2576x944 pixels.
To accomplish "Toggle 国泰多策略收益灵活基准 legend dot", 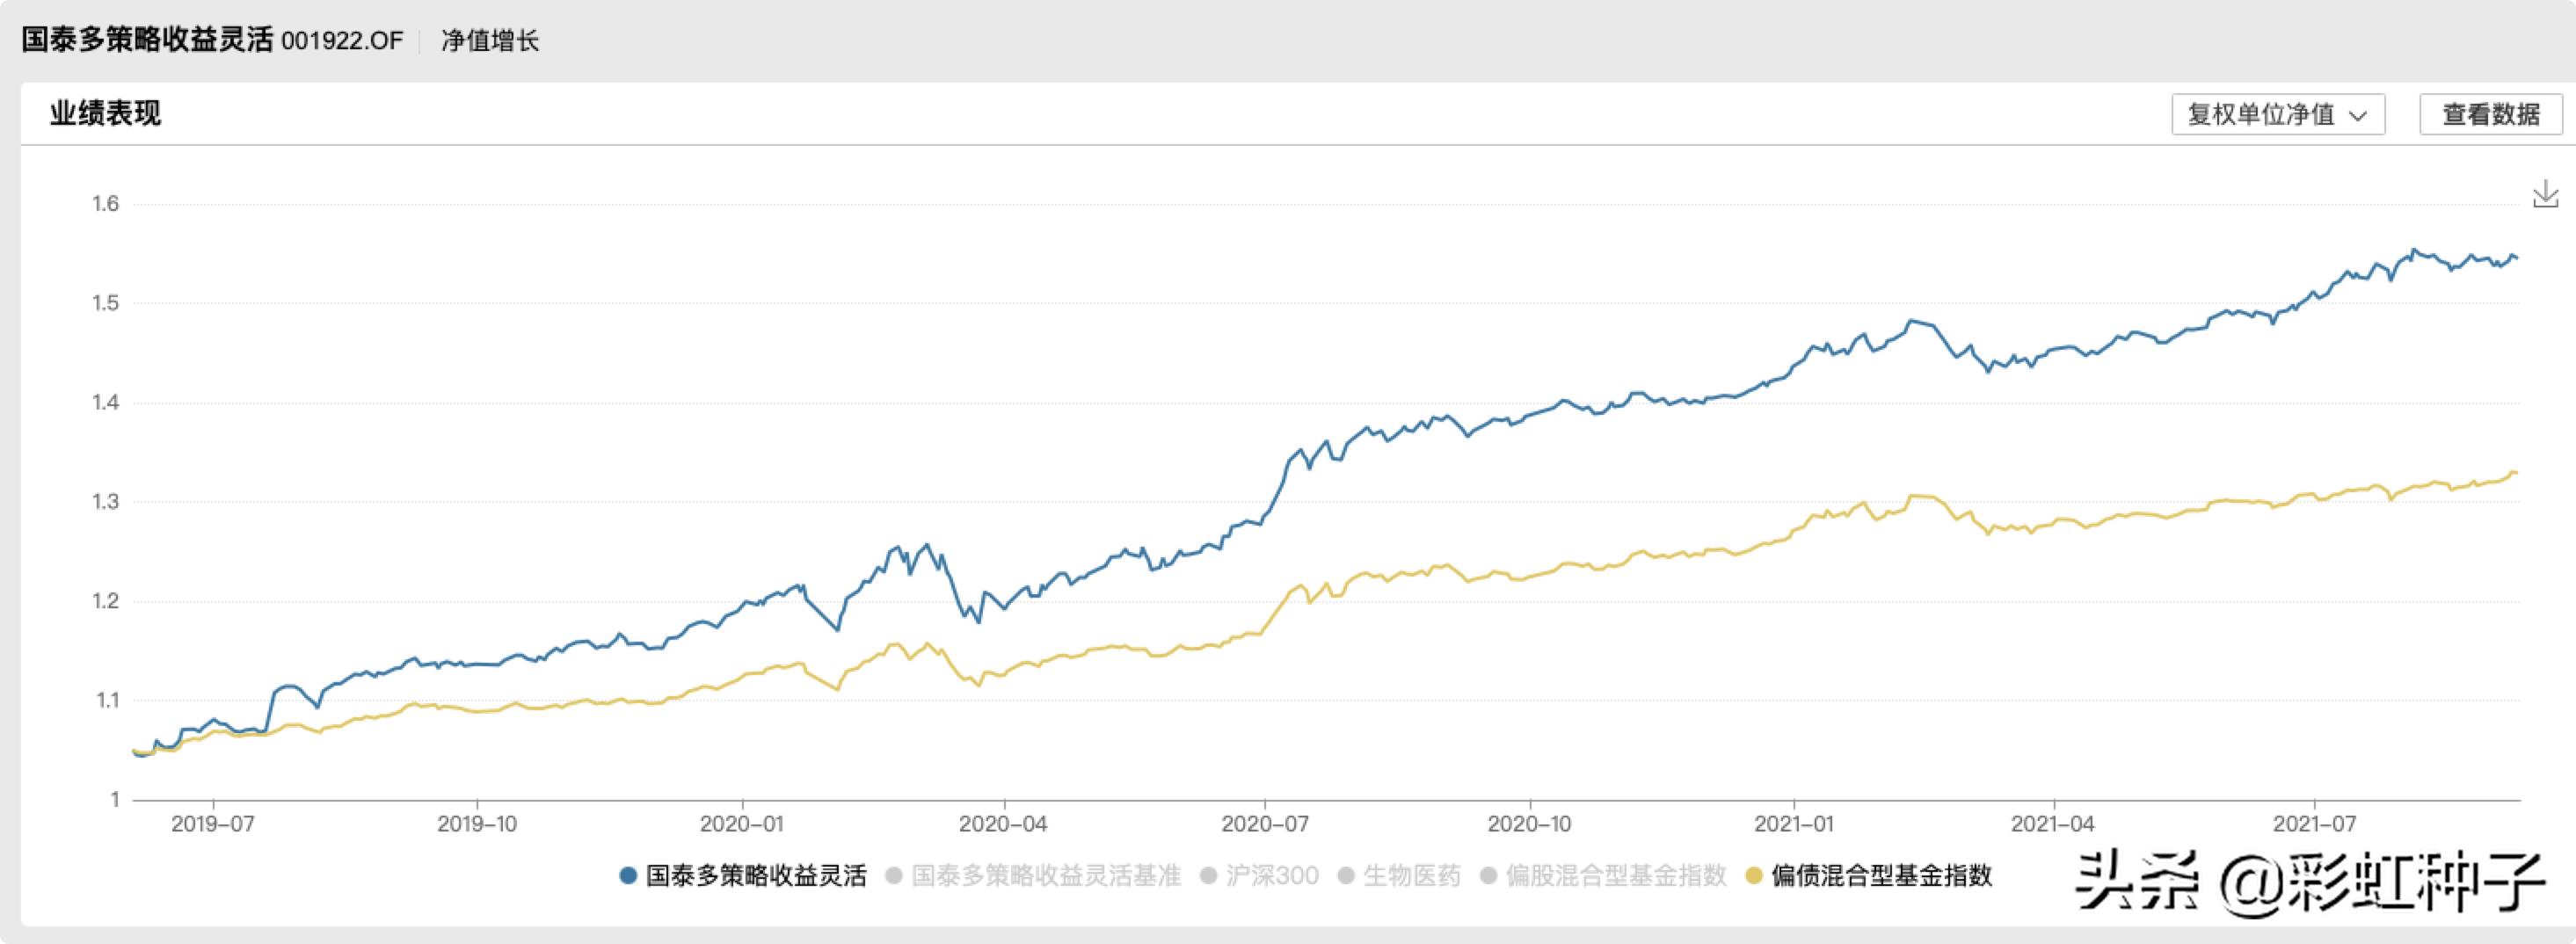I will click(894, 876).
